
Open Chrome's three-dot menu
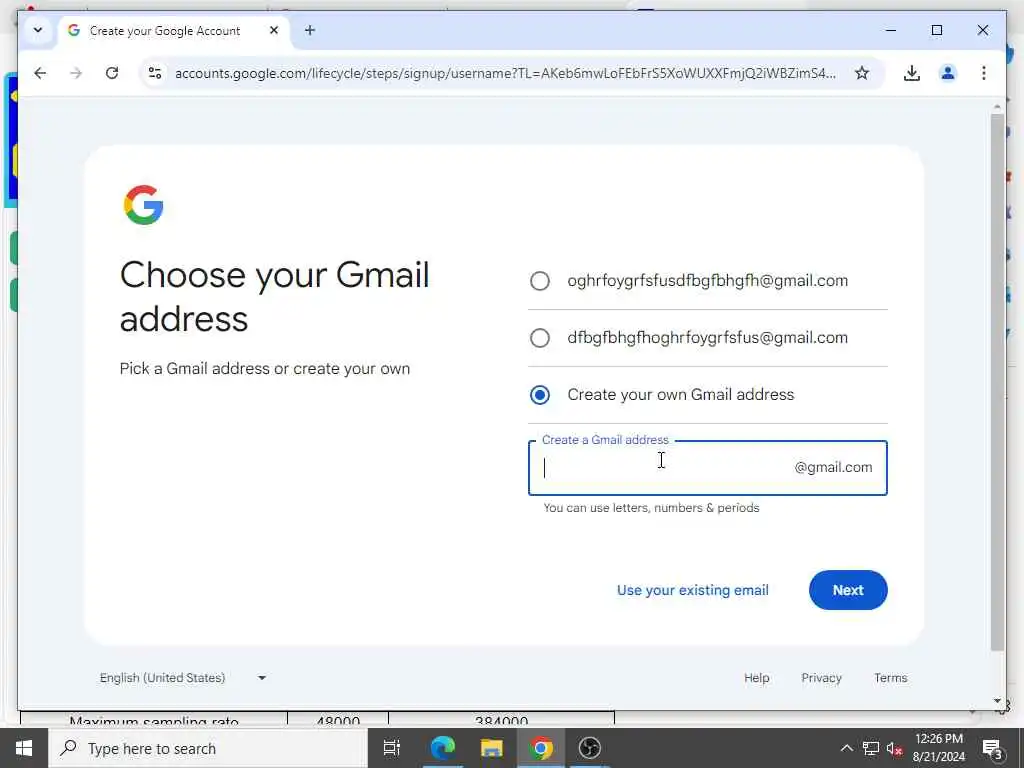pos(984,73)
